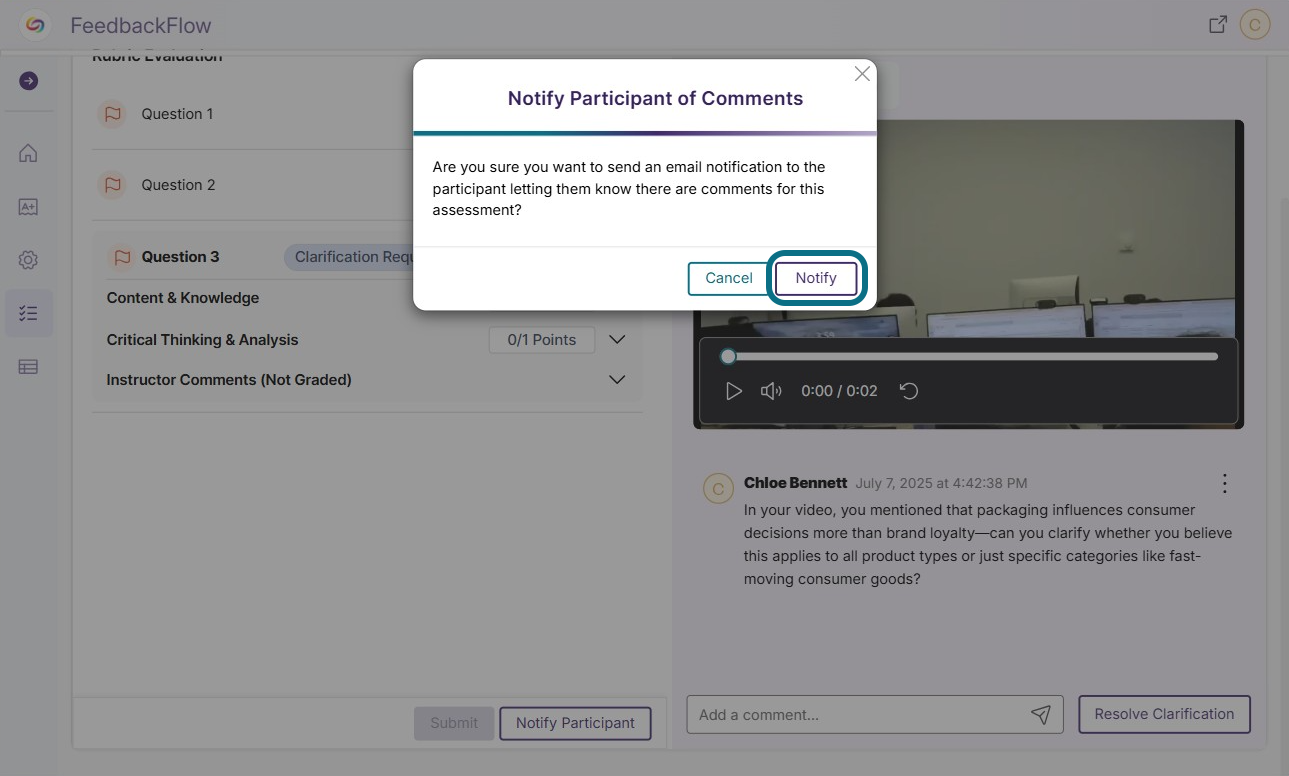The width and height of the screenshot is (1289, 776).
Task: Click the flag icon for Question 1
Action: tap(113, 114)
